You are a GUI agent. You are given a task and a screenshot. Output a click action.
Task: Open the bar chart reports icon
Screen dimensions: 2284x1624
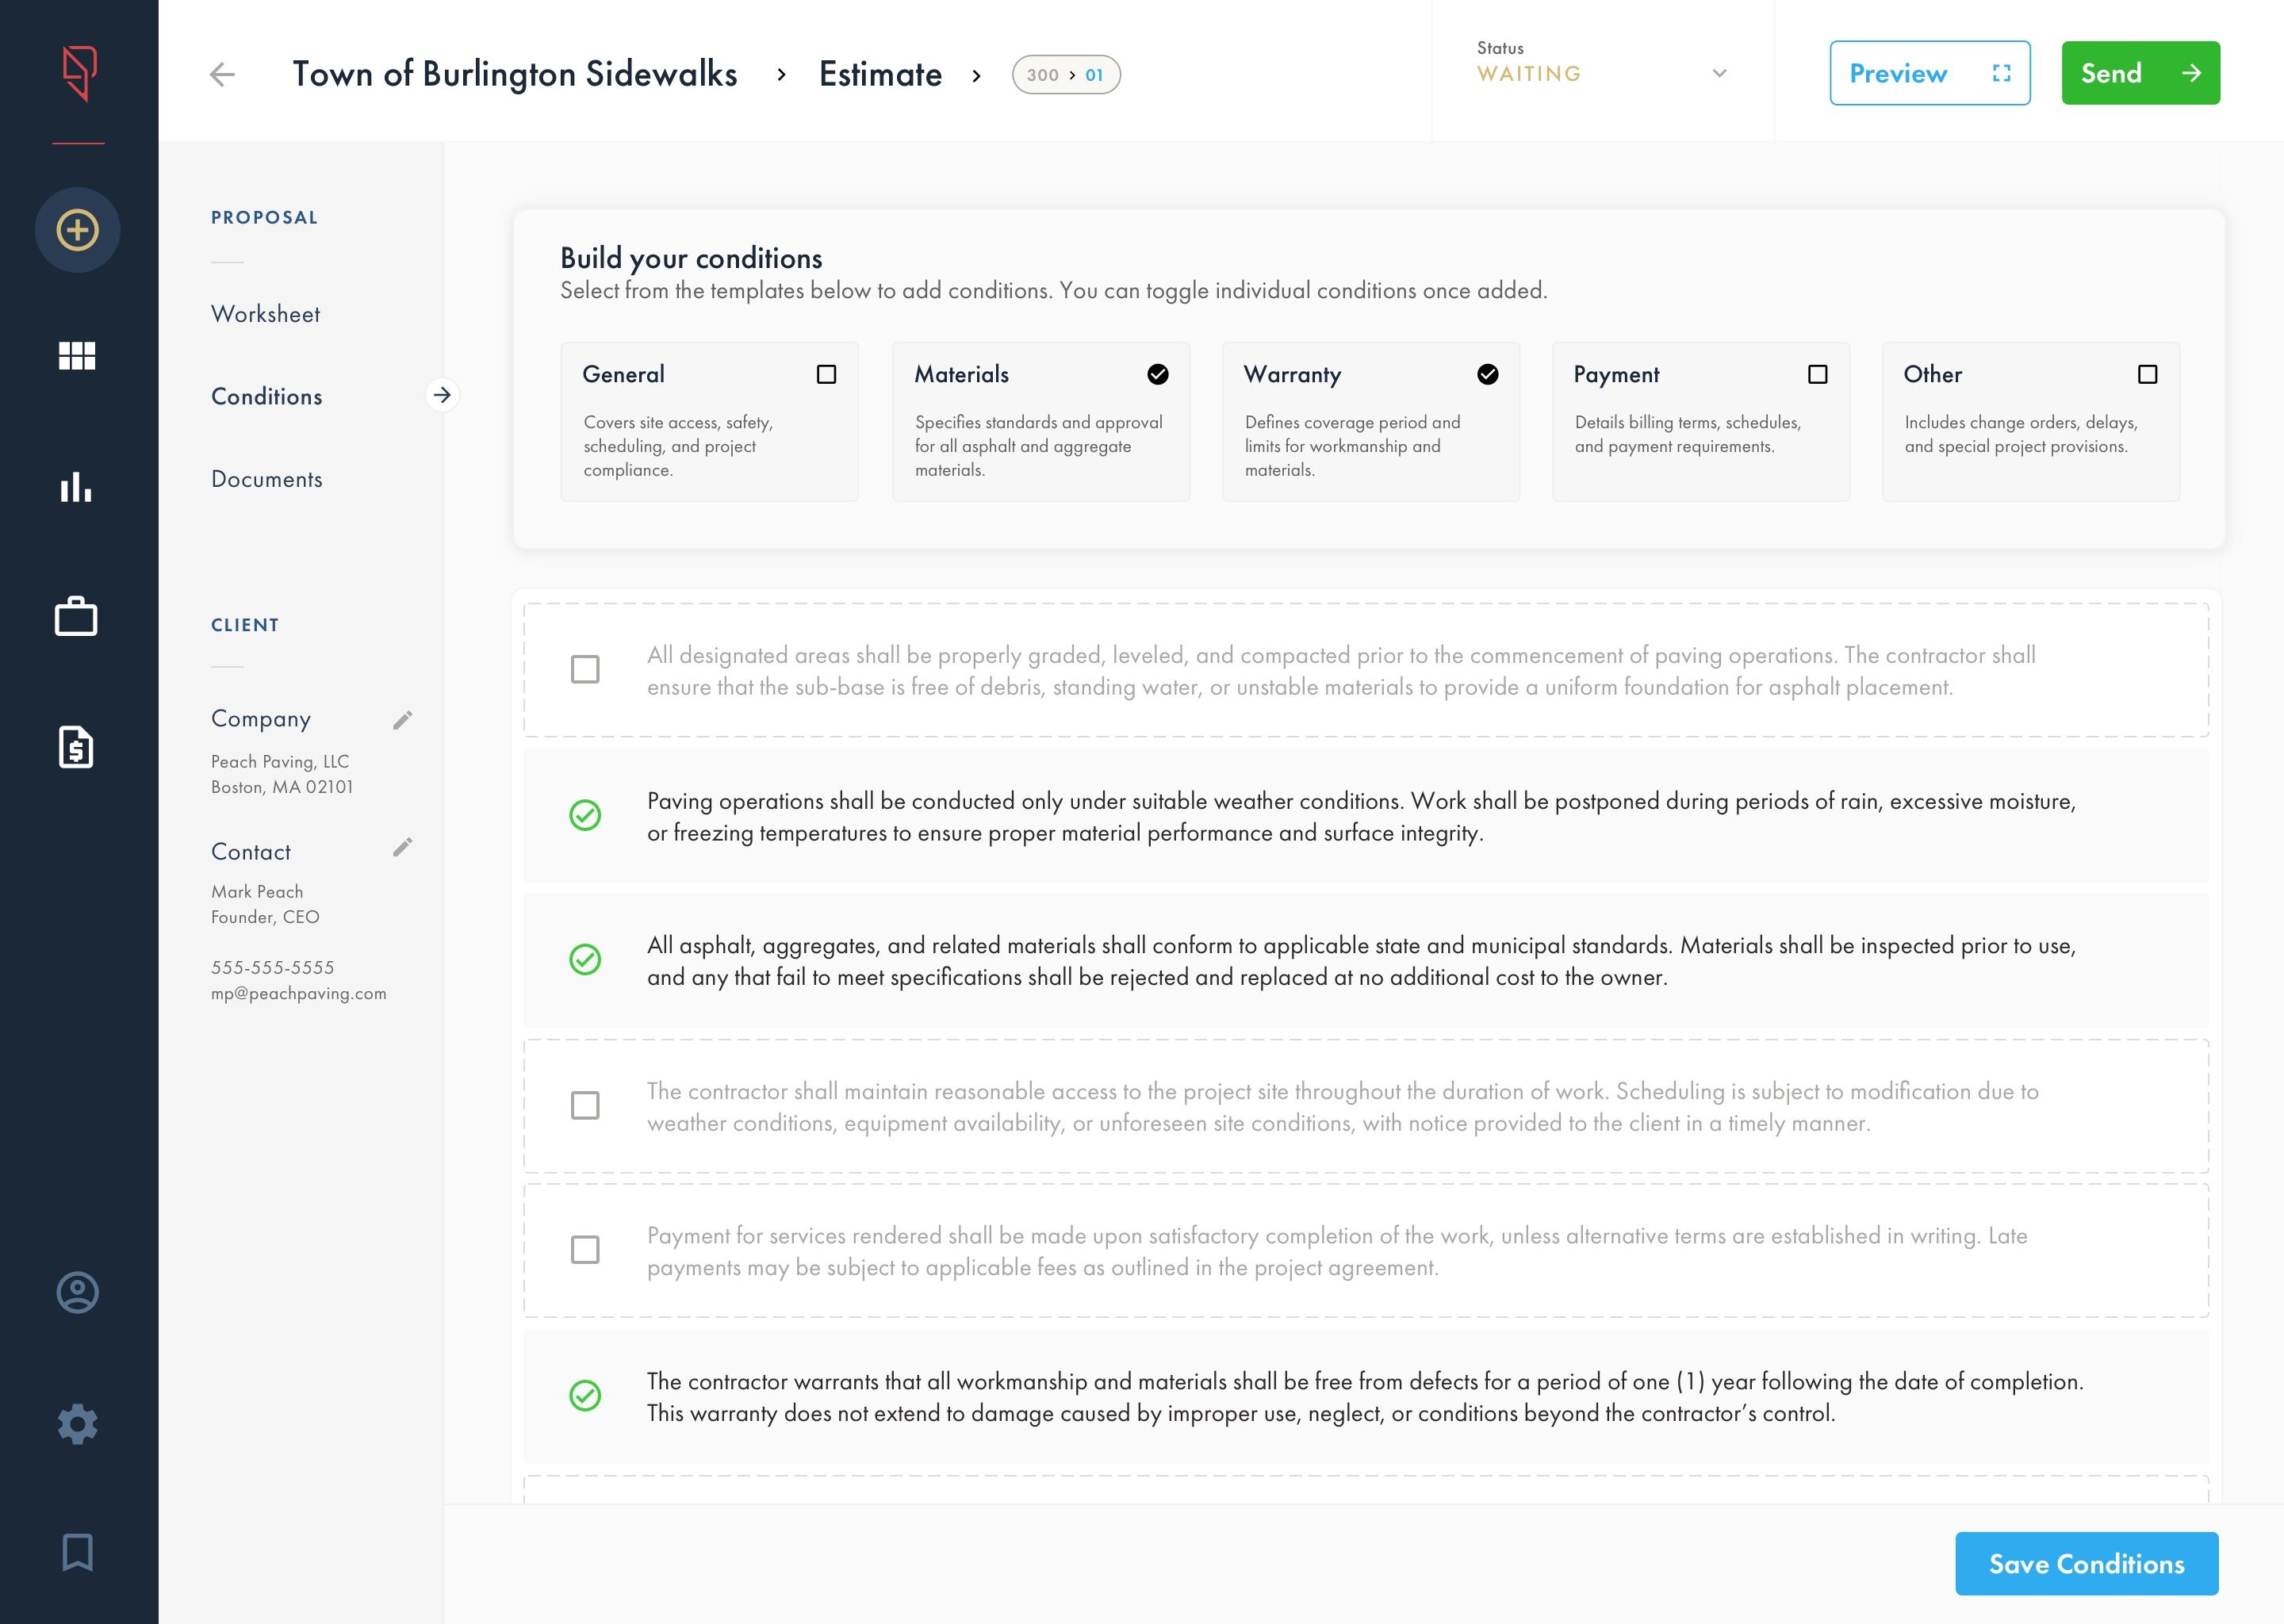click(x=76, y=487)
